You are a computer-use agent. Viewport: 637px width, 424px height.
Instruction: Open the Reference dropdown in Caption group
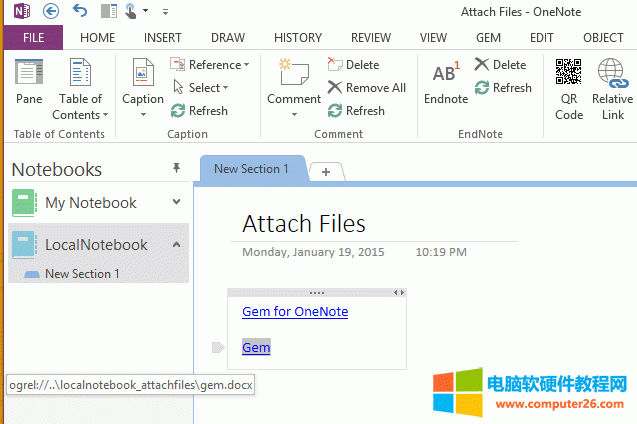[x=210, y=65]
